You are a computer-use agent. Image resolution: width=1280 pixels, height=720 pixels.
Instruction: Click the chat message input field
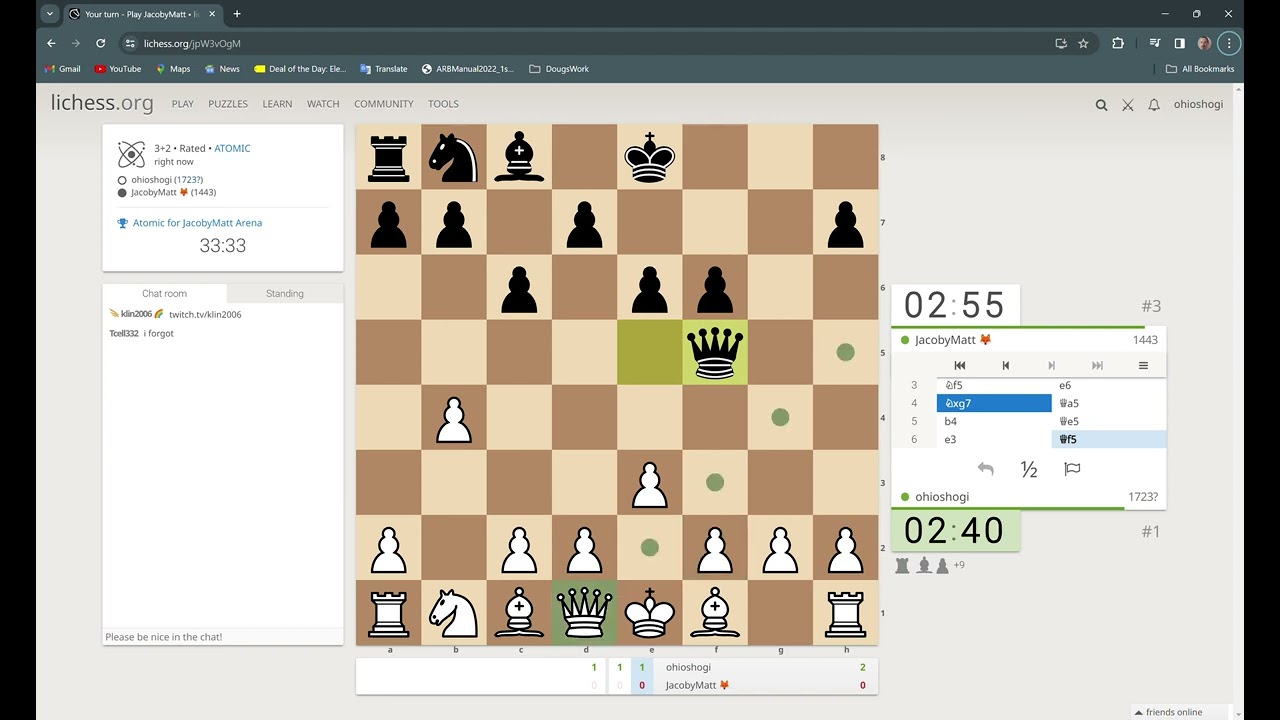pyautogui.click(x=223, y=637)
